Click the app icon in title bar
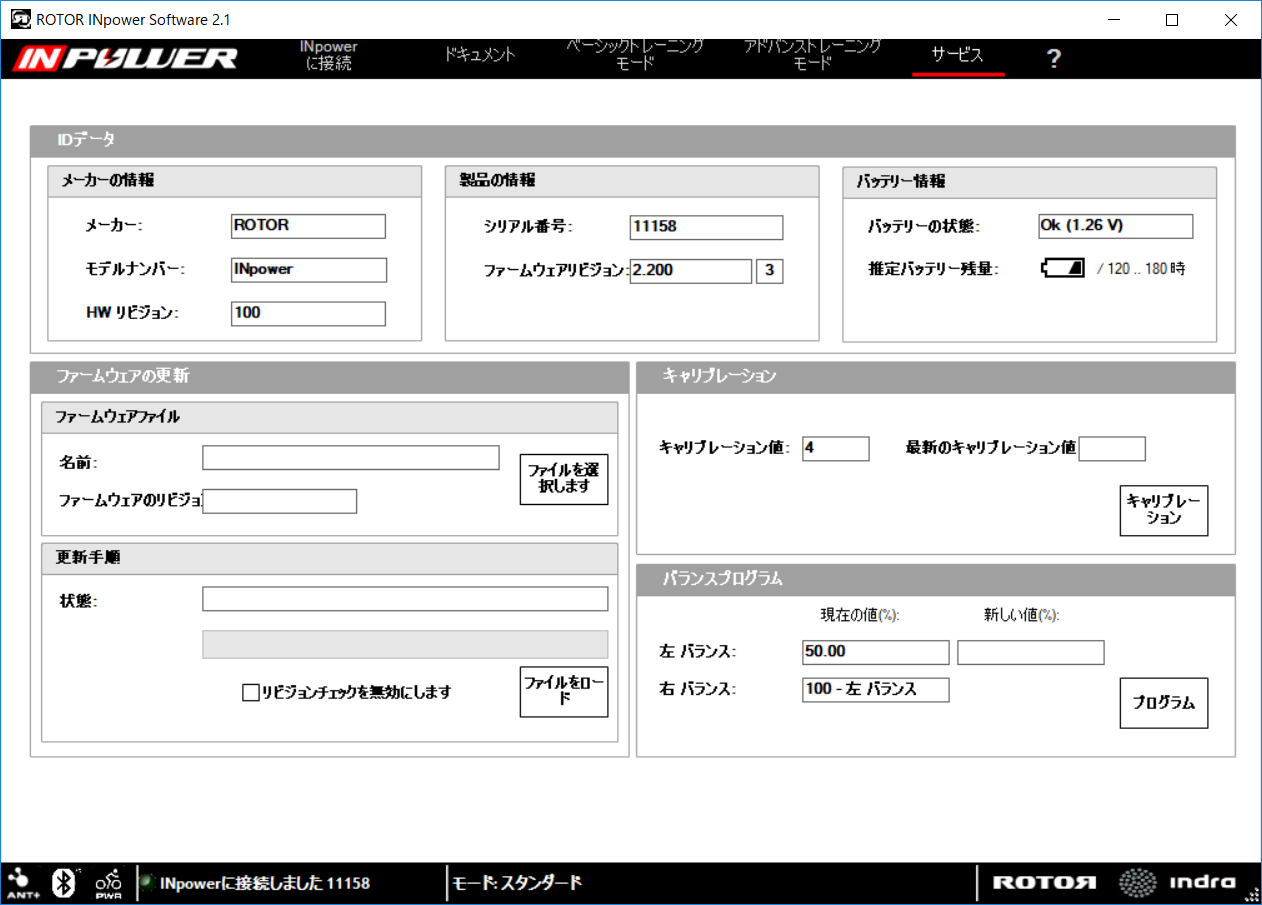Viewport: 1262px width, 905px height. (x=18, y=19)
